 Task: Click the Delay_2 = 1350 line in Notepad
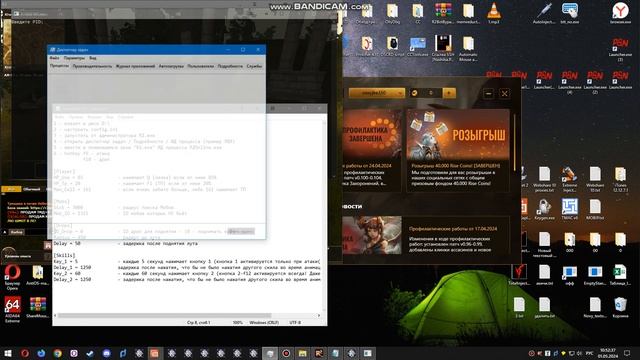click(x=187, y=280)
